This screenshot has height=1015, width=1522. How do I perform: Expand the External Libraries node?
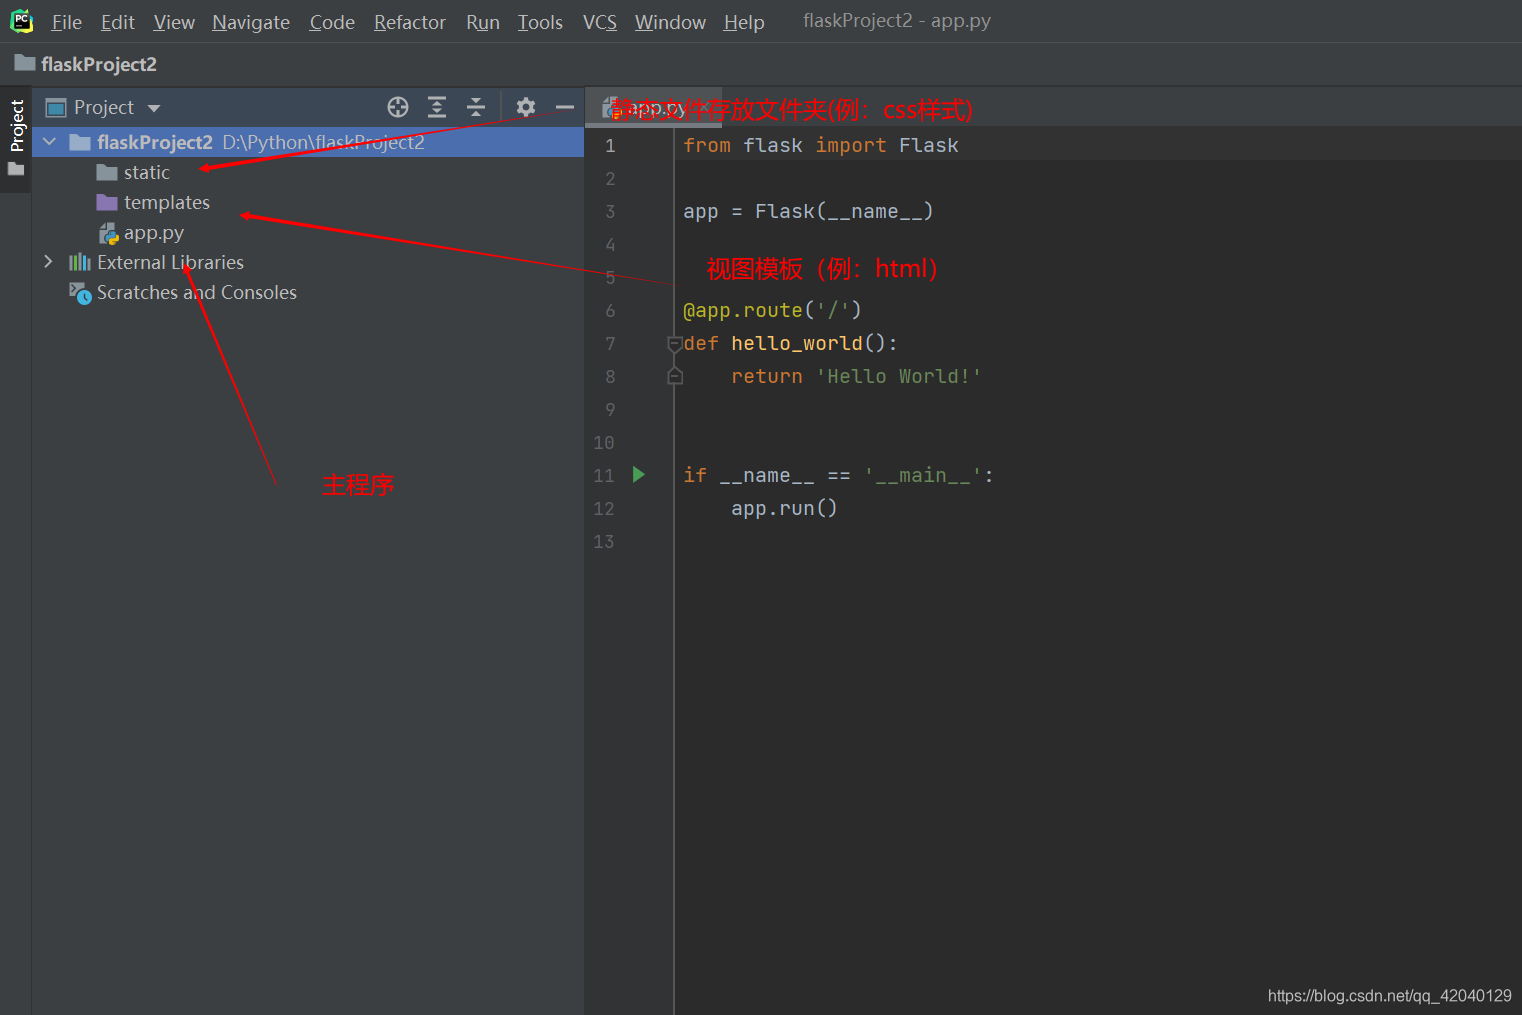tap(48, 262)
